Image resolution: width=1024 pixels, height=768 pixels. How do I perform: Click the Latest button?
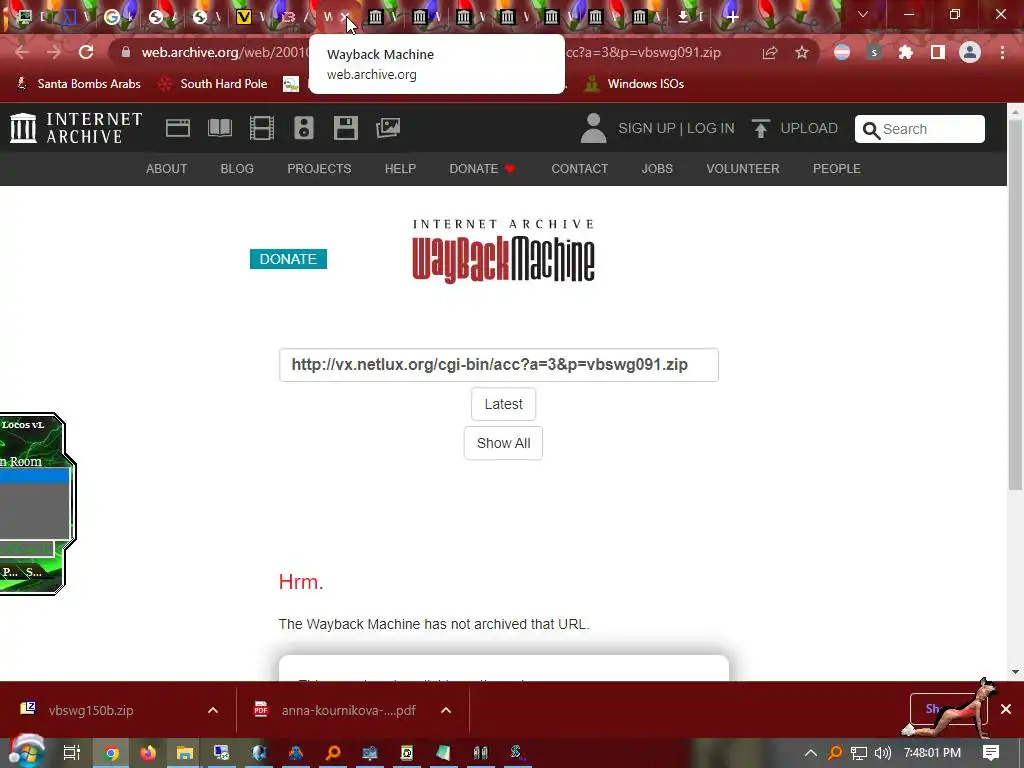point(504,404)
